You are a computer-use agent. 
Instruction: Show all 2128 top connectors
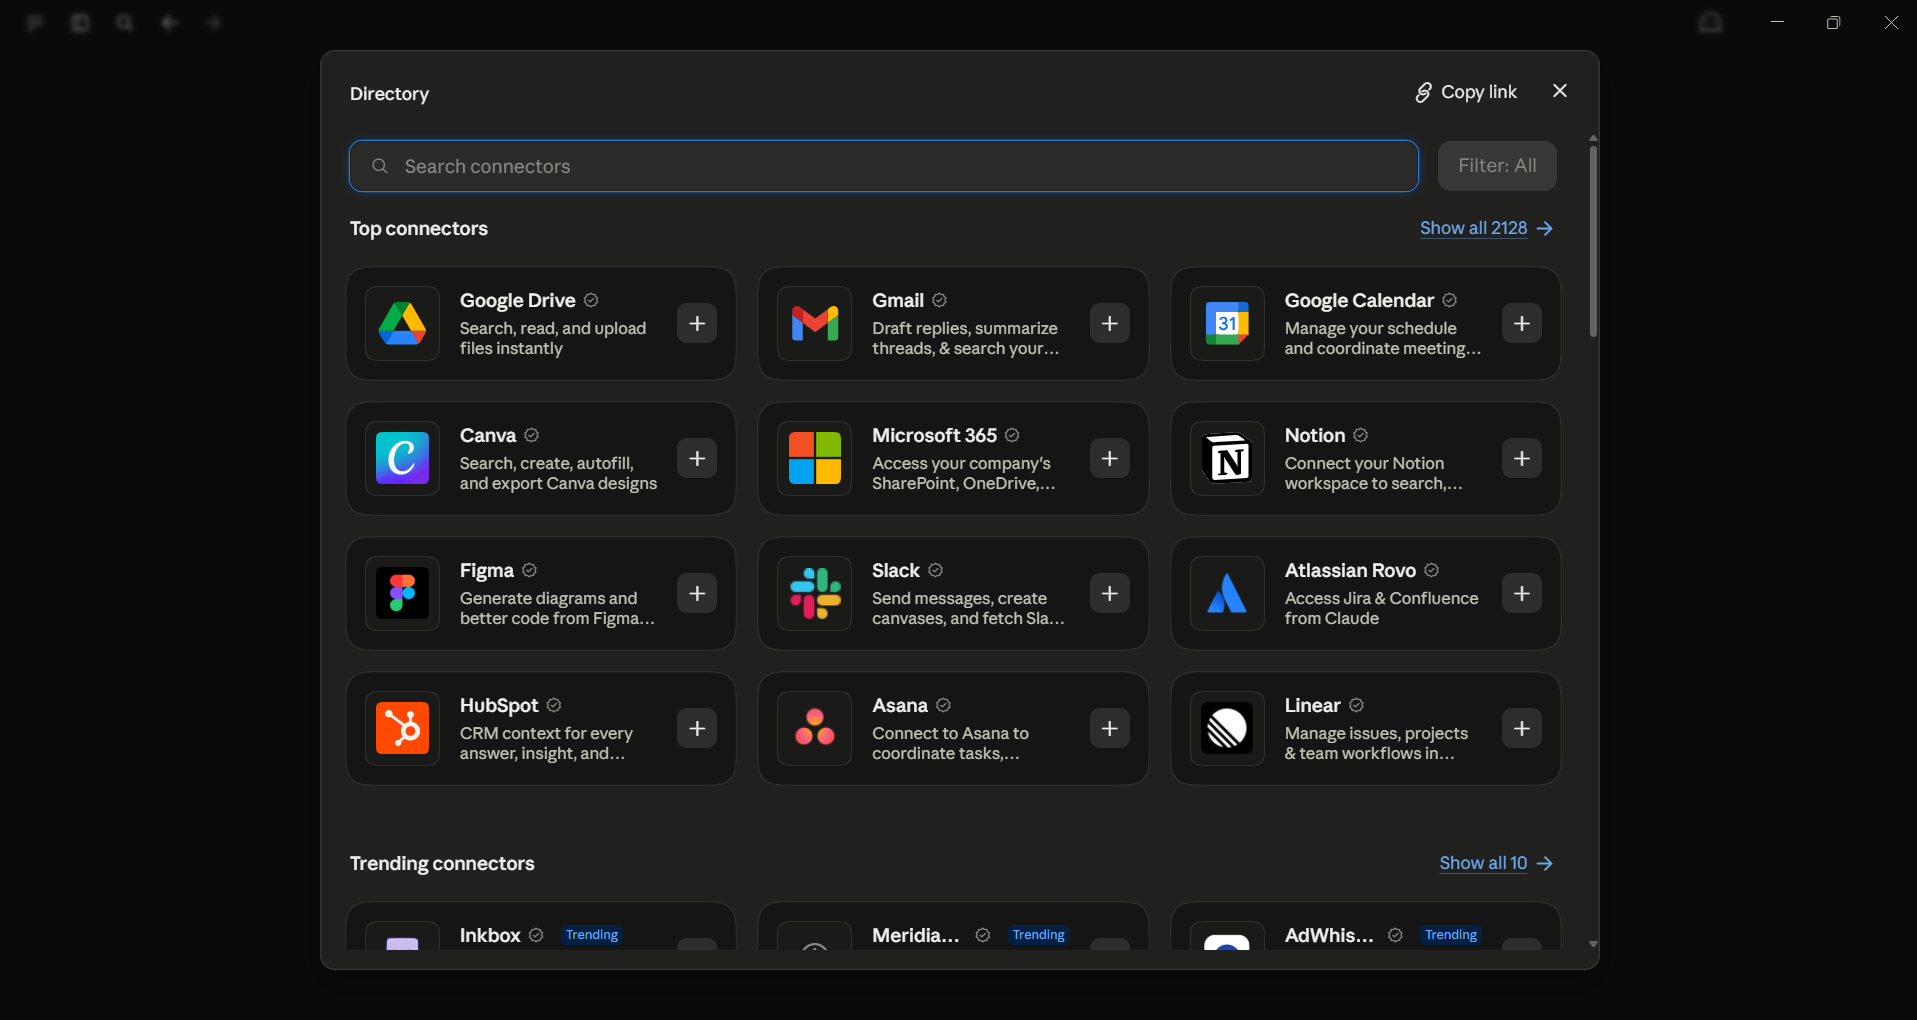point(1486,228)
